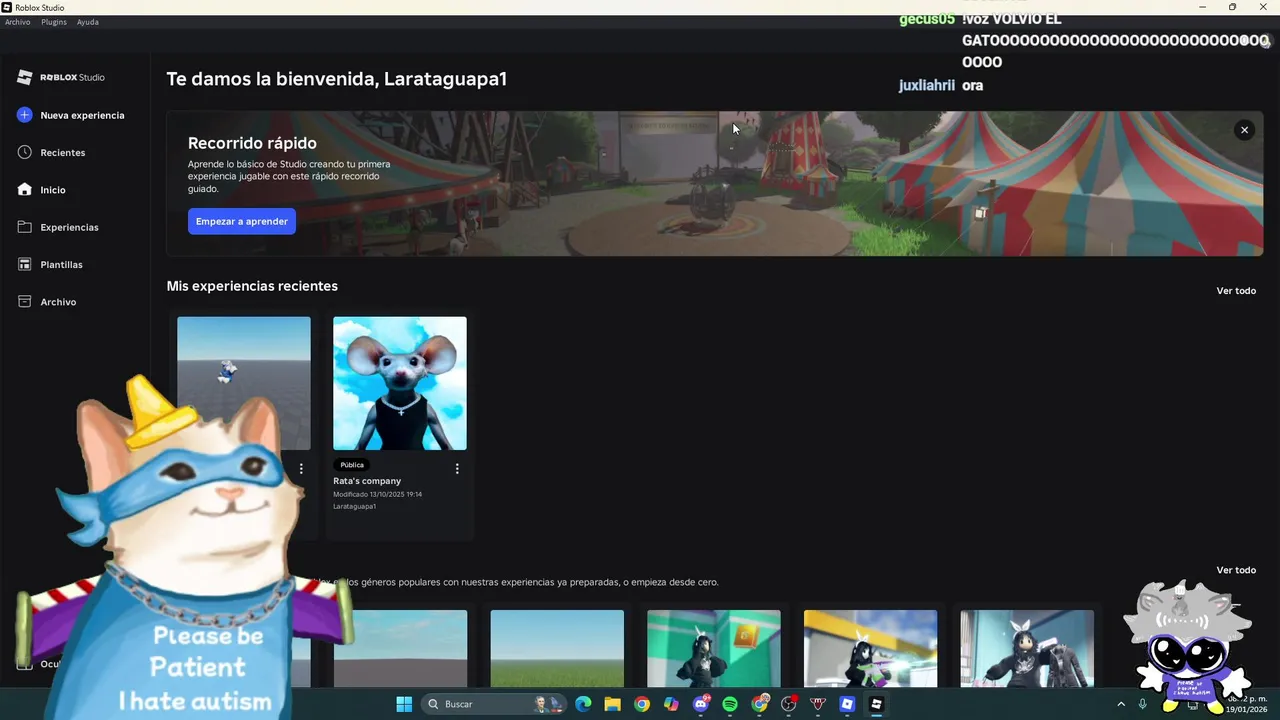
Task: Click the Rata's company title text
Action: point(367,481)
